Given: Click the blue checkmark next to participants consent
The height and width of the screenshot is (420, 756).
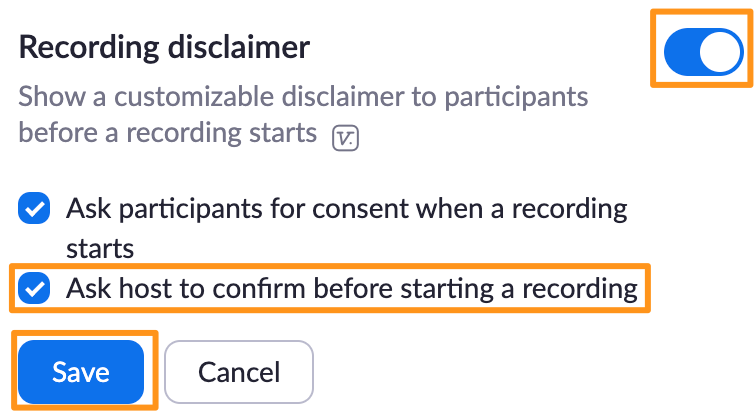Looking at the screenshot, I should click(36, 210).
